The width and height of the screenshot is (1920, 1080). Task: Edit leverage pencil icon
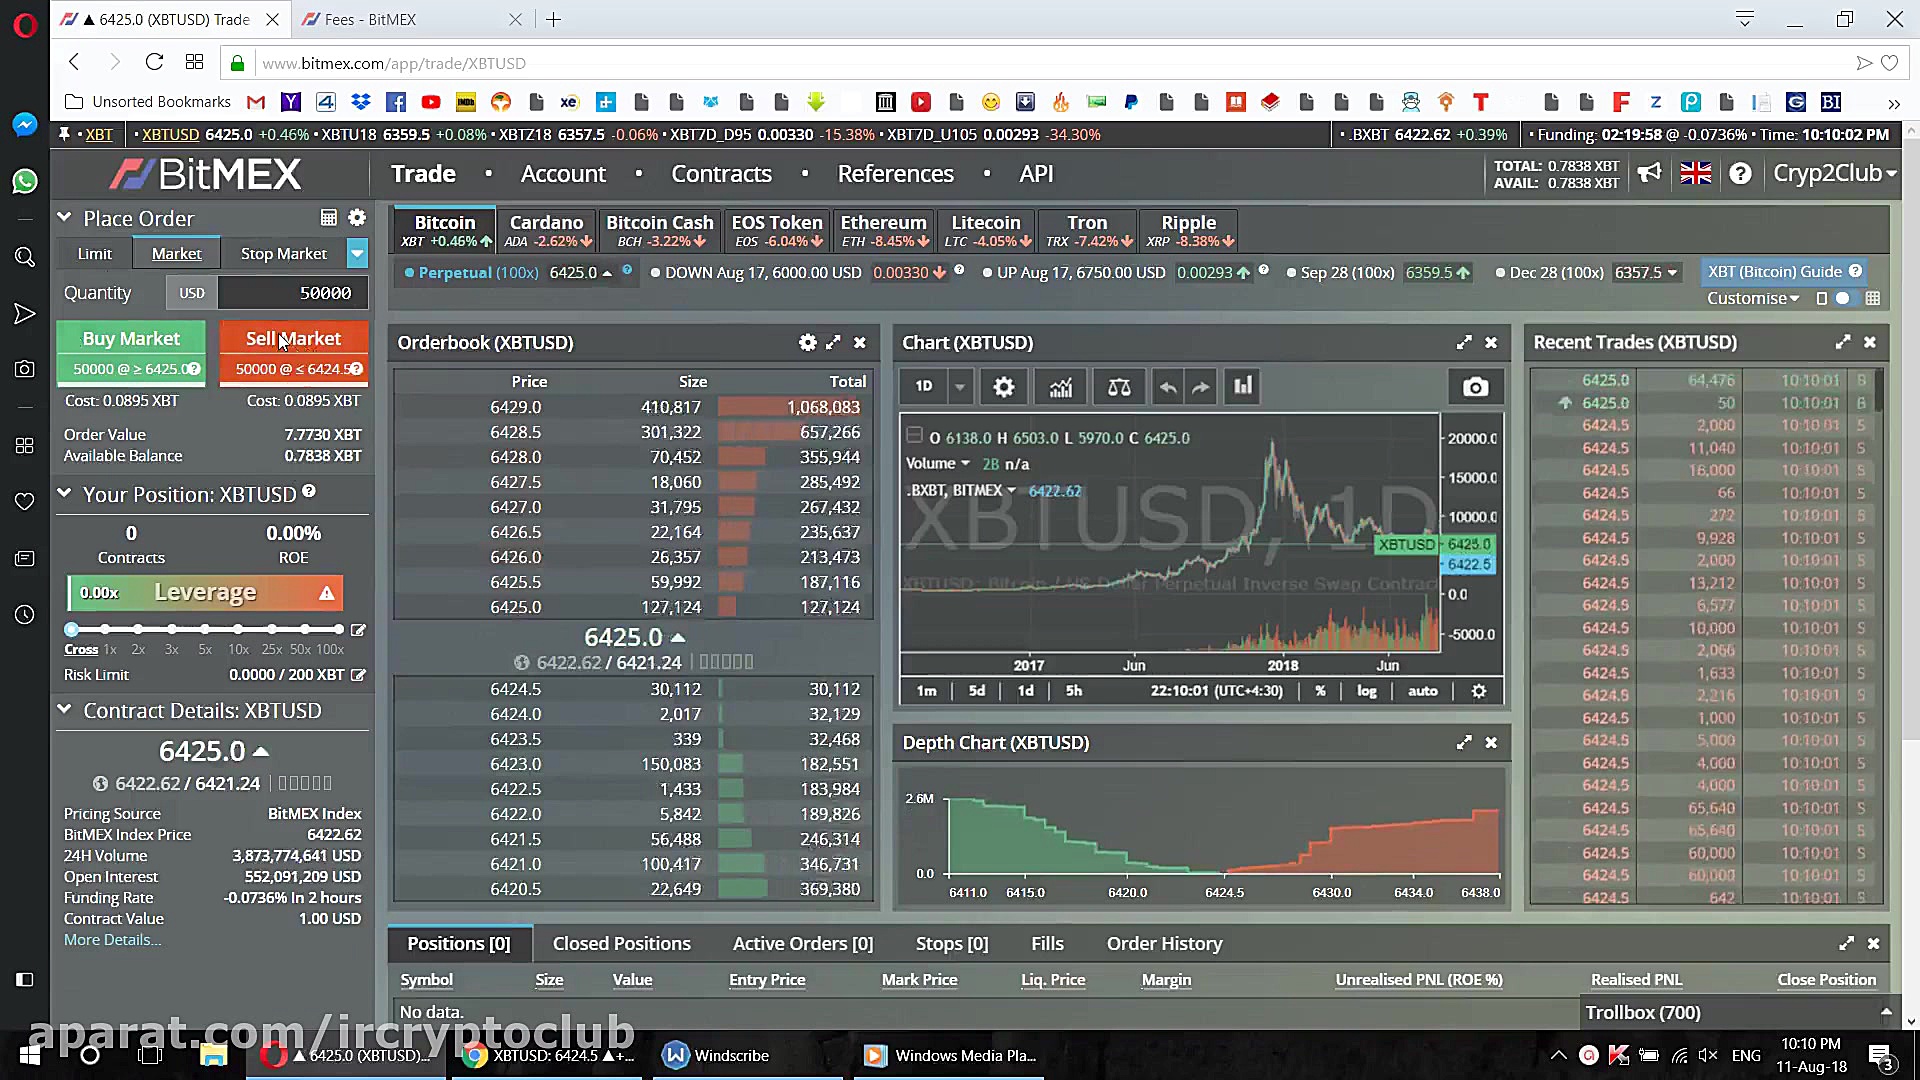358,630
